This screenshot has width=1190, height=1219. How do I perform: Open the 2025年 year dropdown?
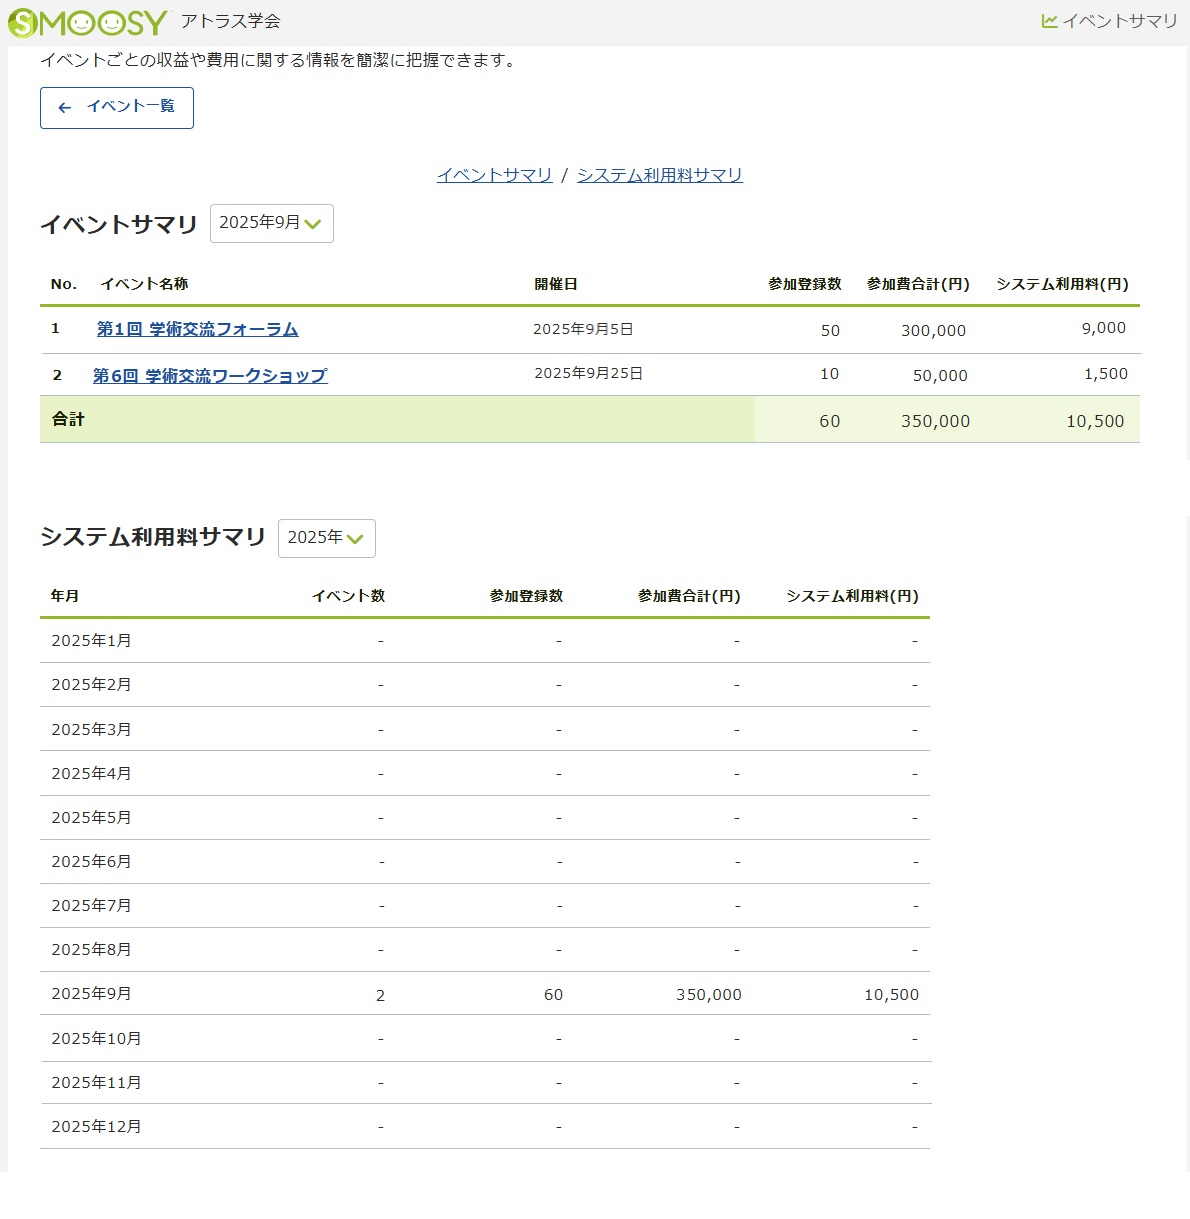pyautogui.click(x=326, y=538)
